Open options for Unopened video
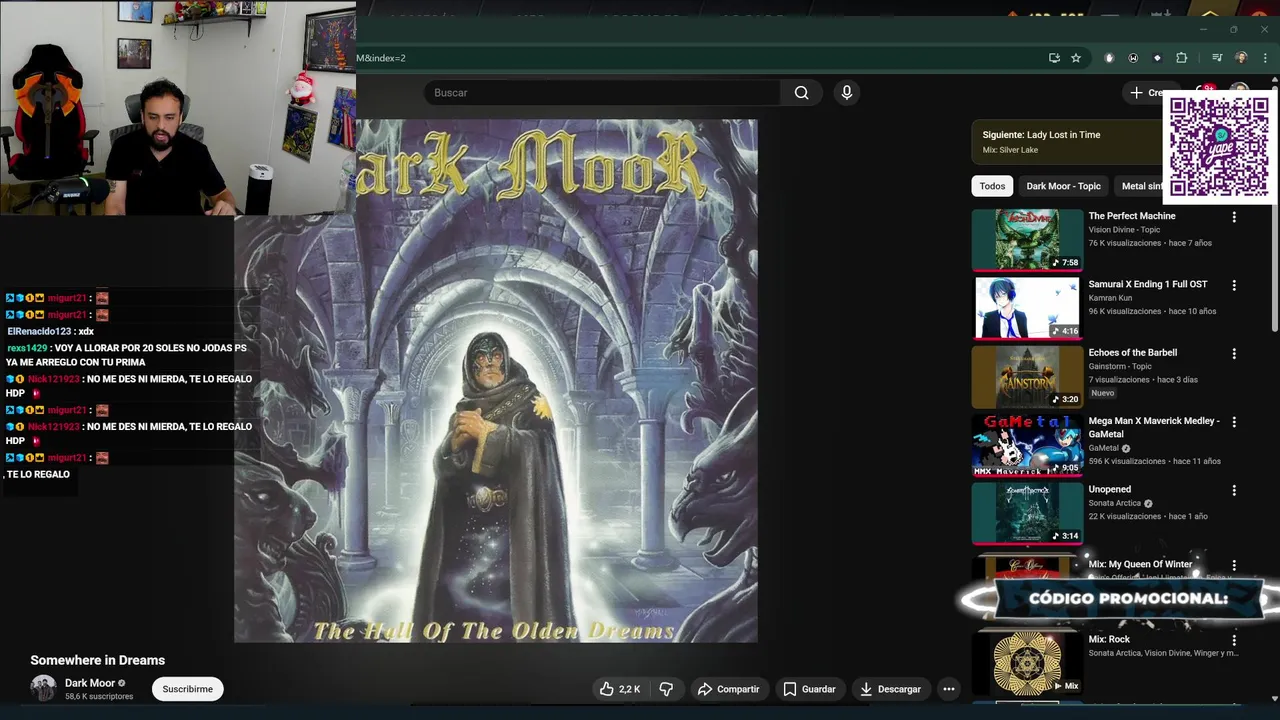 click(1234, 491)
